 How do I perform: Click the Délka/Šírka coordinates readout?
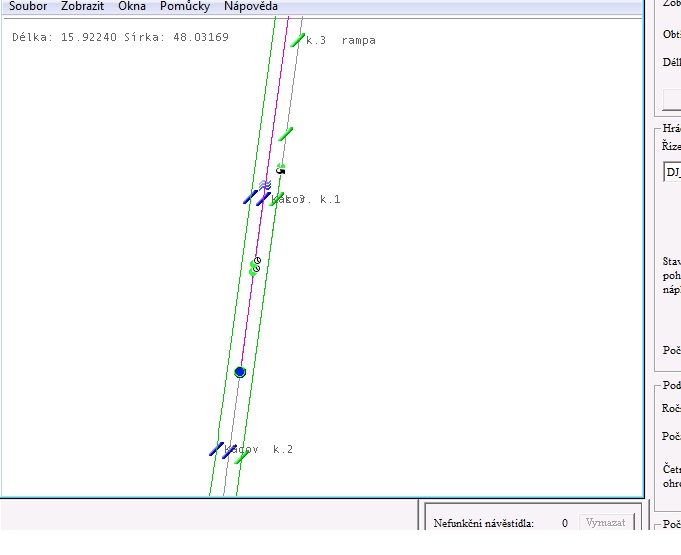(120, 38)
